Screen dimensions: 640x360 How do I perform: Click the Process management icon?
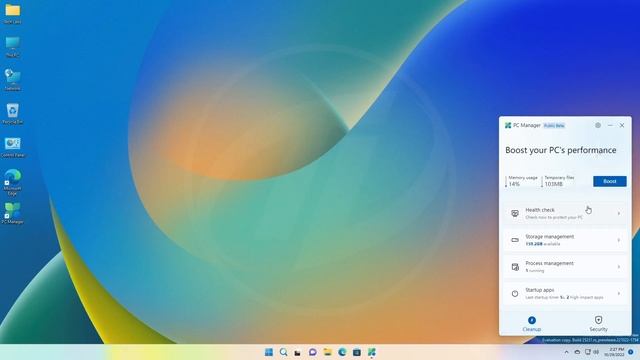pos(515,267)
